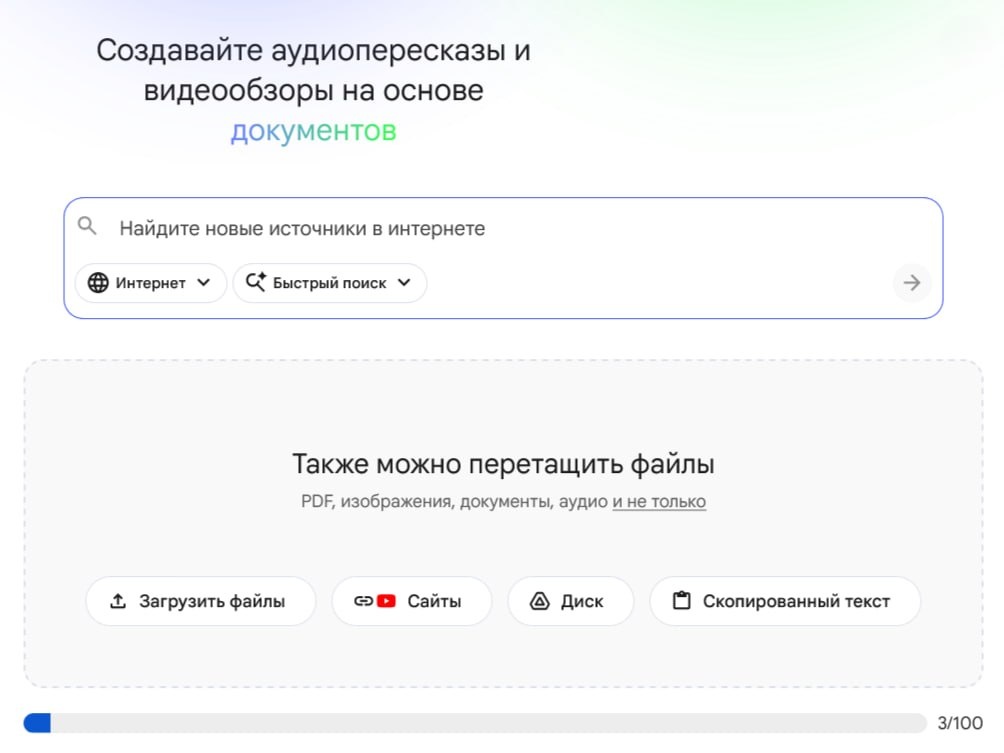Screen dimensions: 1004x753
Task: Click the chevron next to Интернет
Action: pyautogui.click(x=205, y=282)
